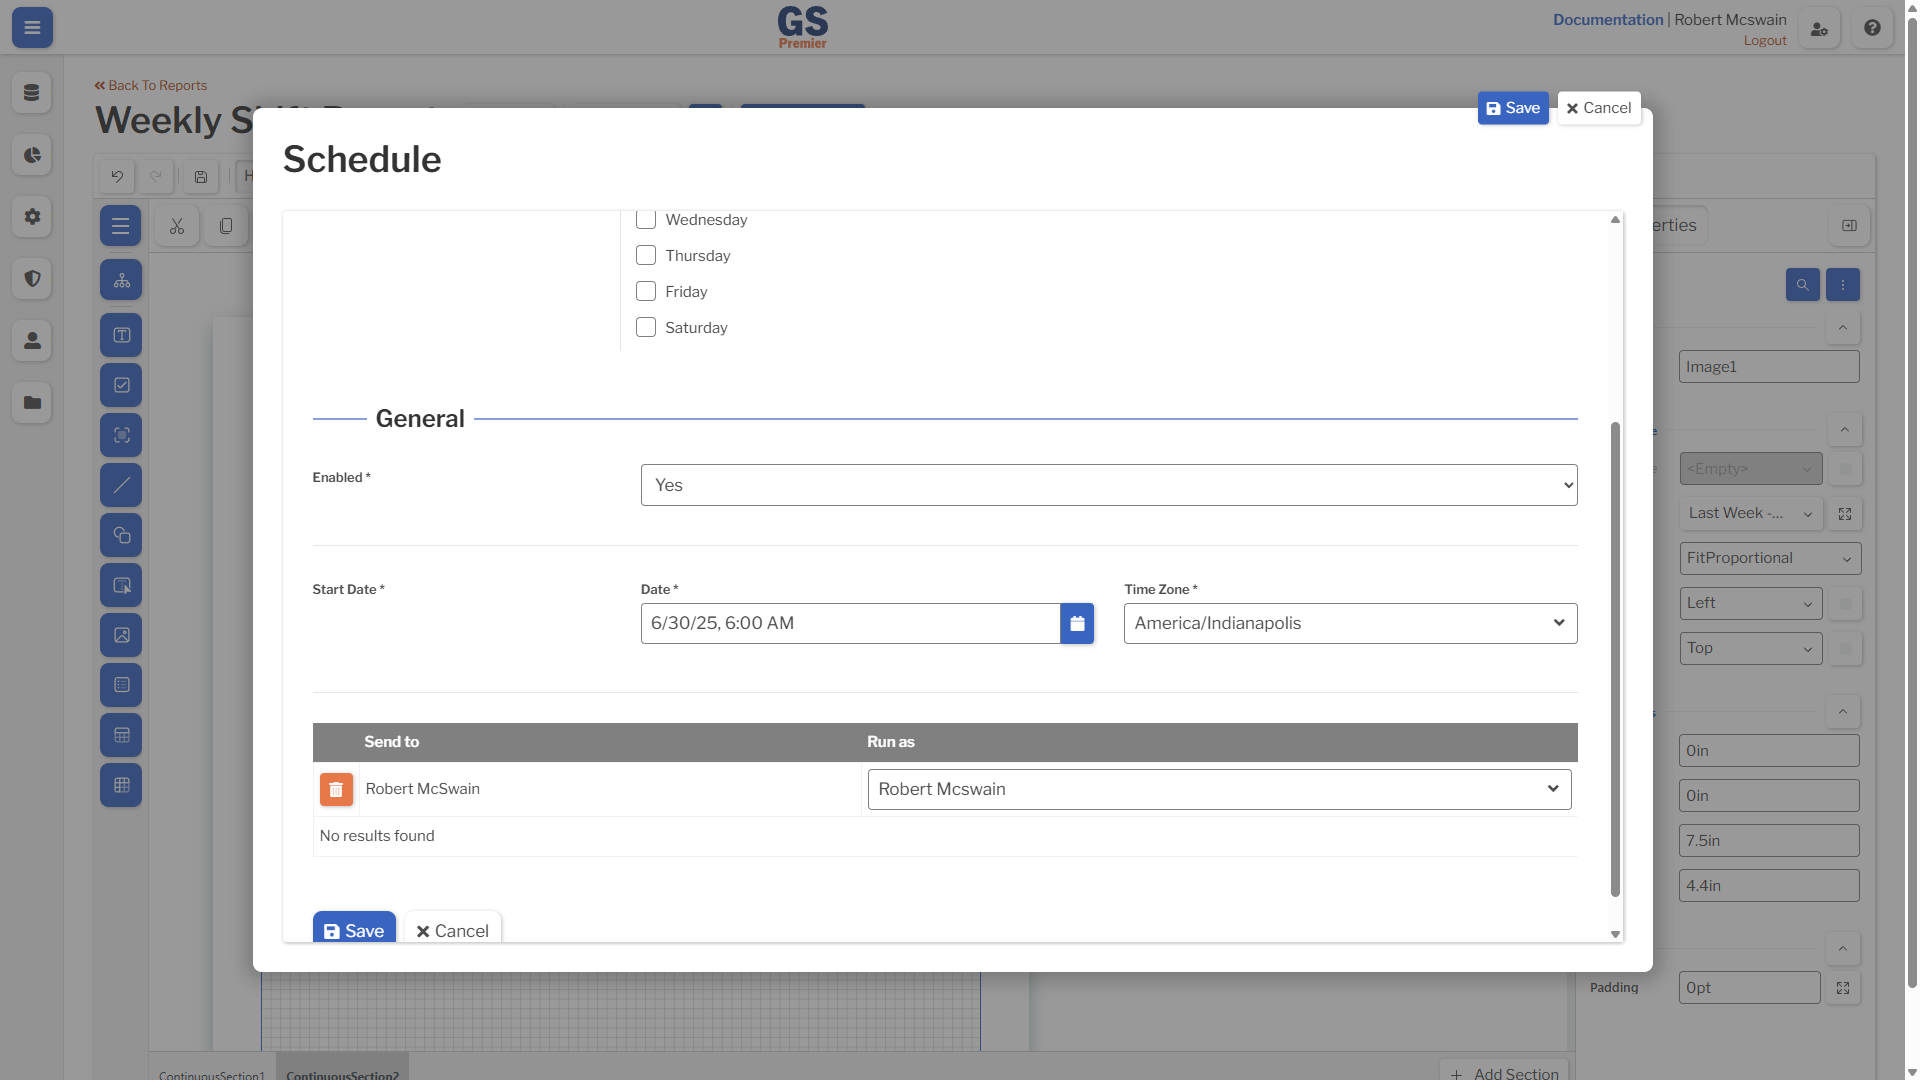The width and height of the screenshot is (1920, 1080).
Task: Click Add Section button
Action: [x=1504, y=1072]
